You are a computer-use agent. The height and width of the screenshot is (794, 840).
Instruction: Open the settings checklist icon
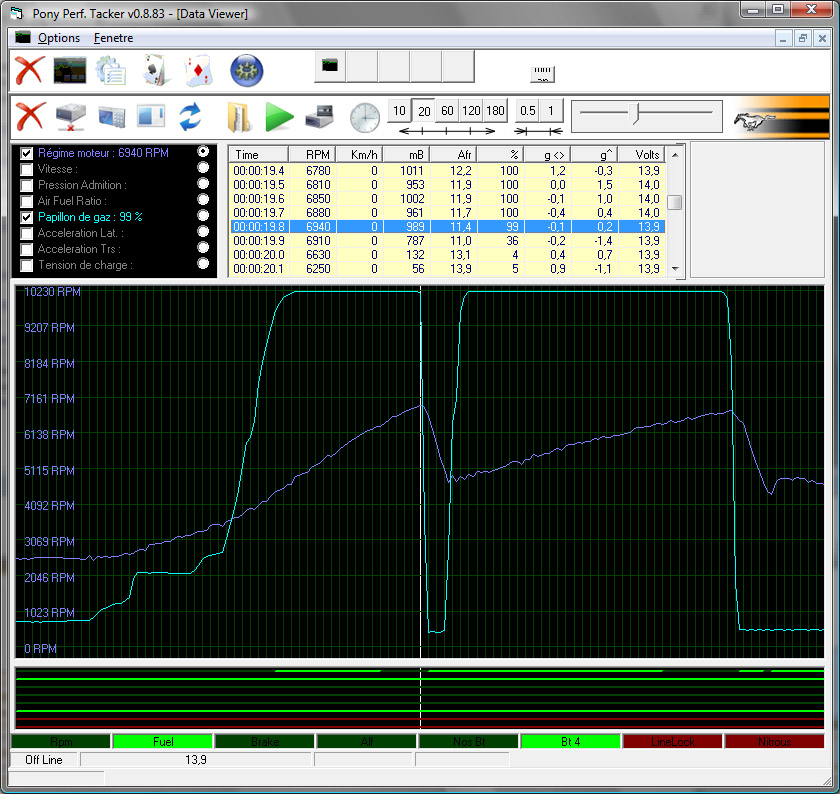(x=111, y=71)
